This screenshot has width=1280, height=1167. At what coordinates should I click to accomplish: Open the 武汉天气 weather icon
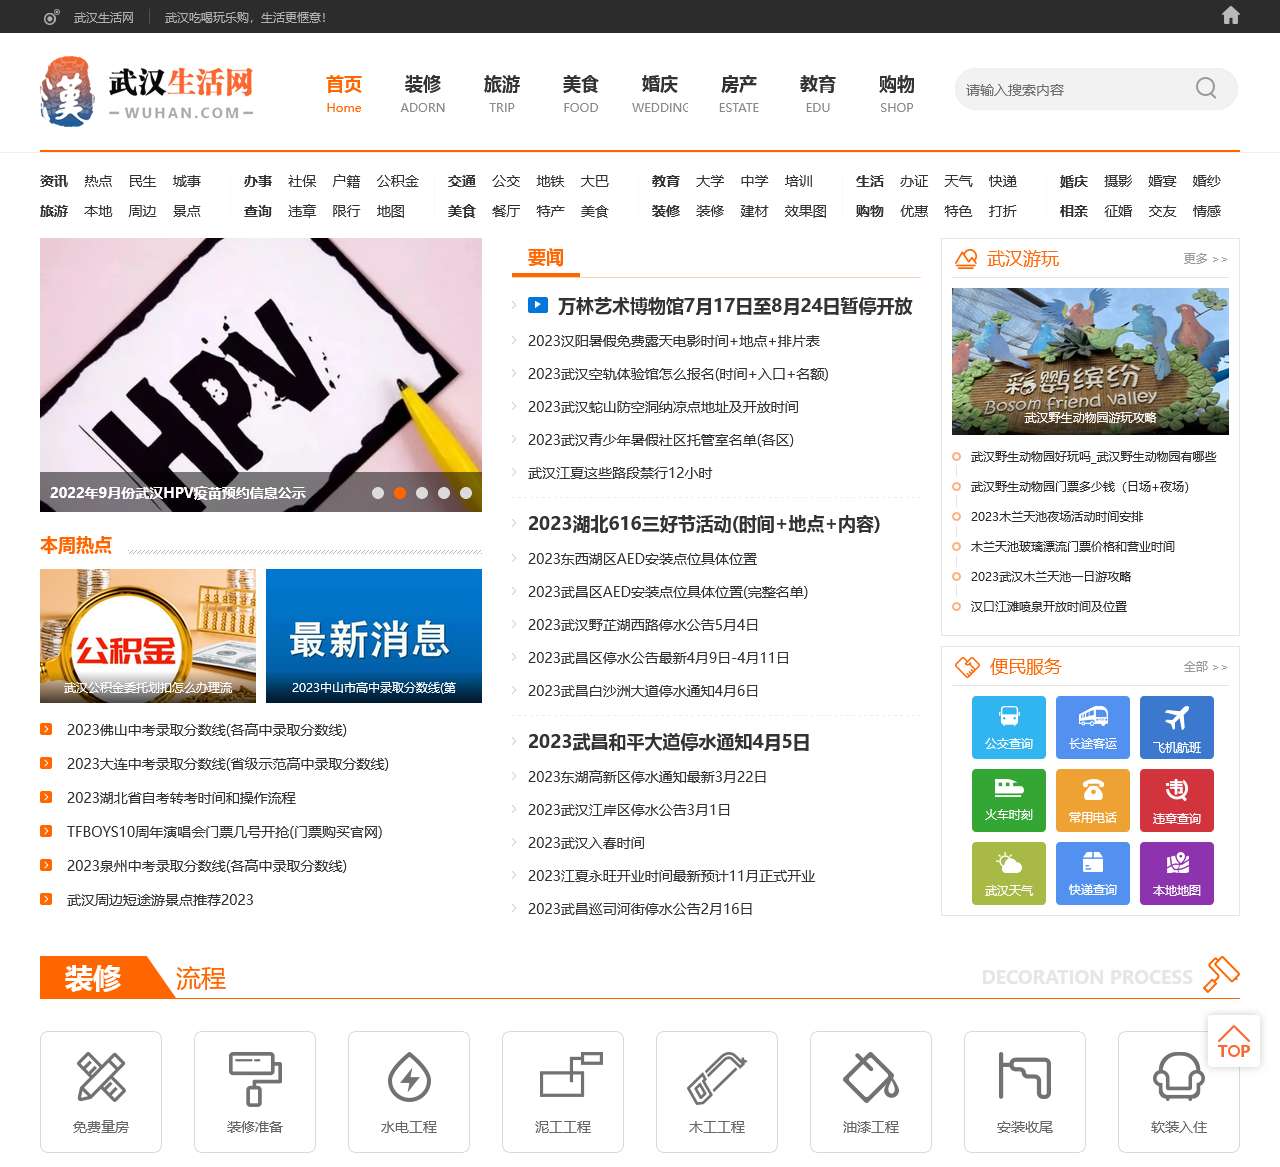click(x=1008, y=873)
